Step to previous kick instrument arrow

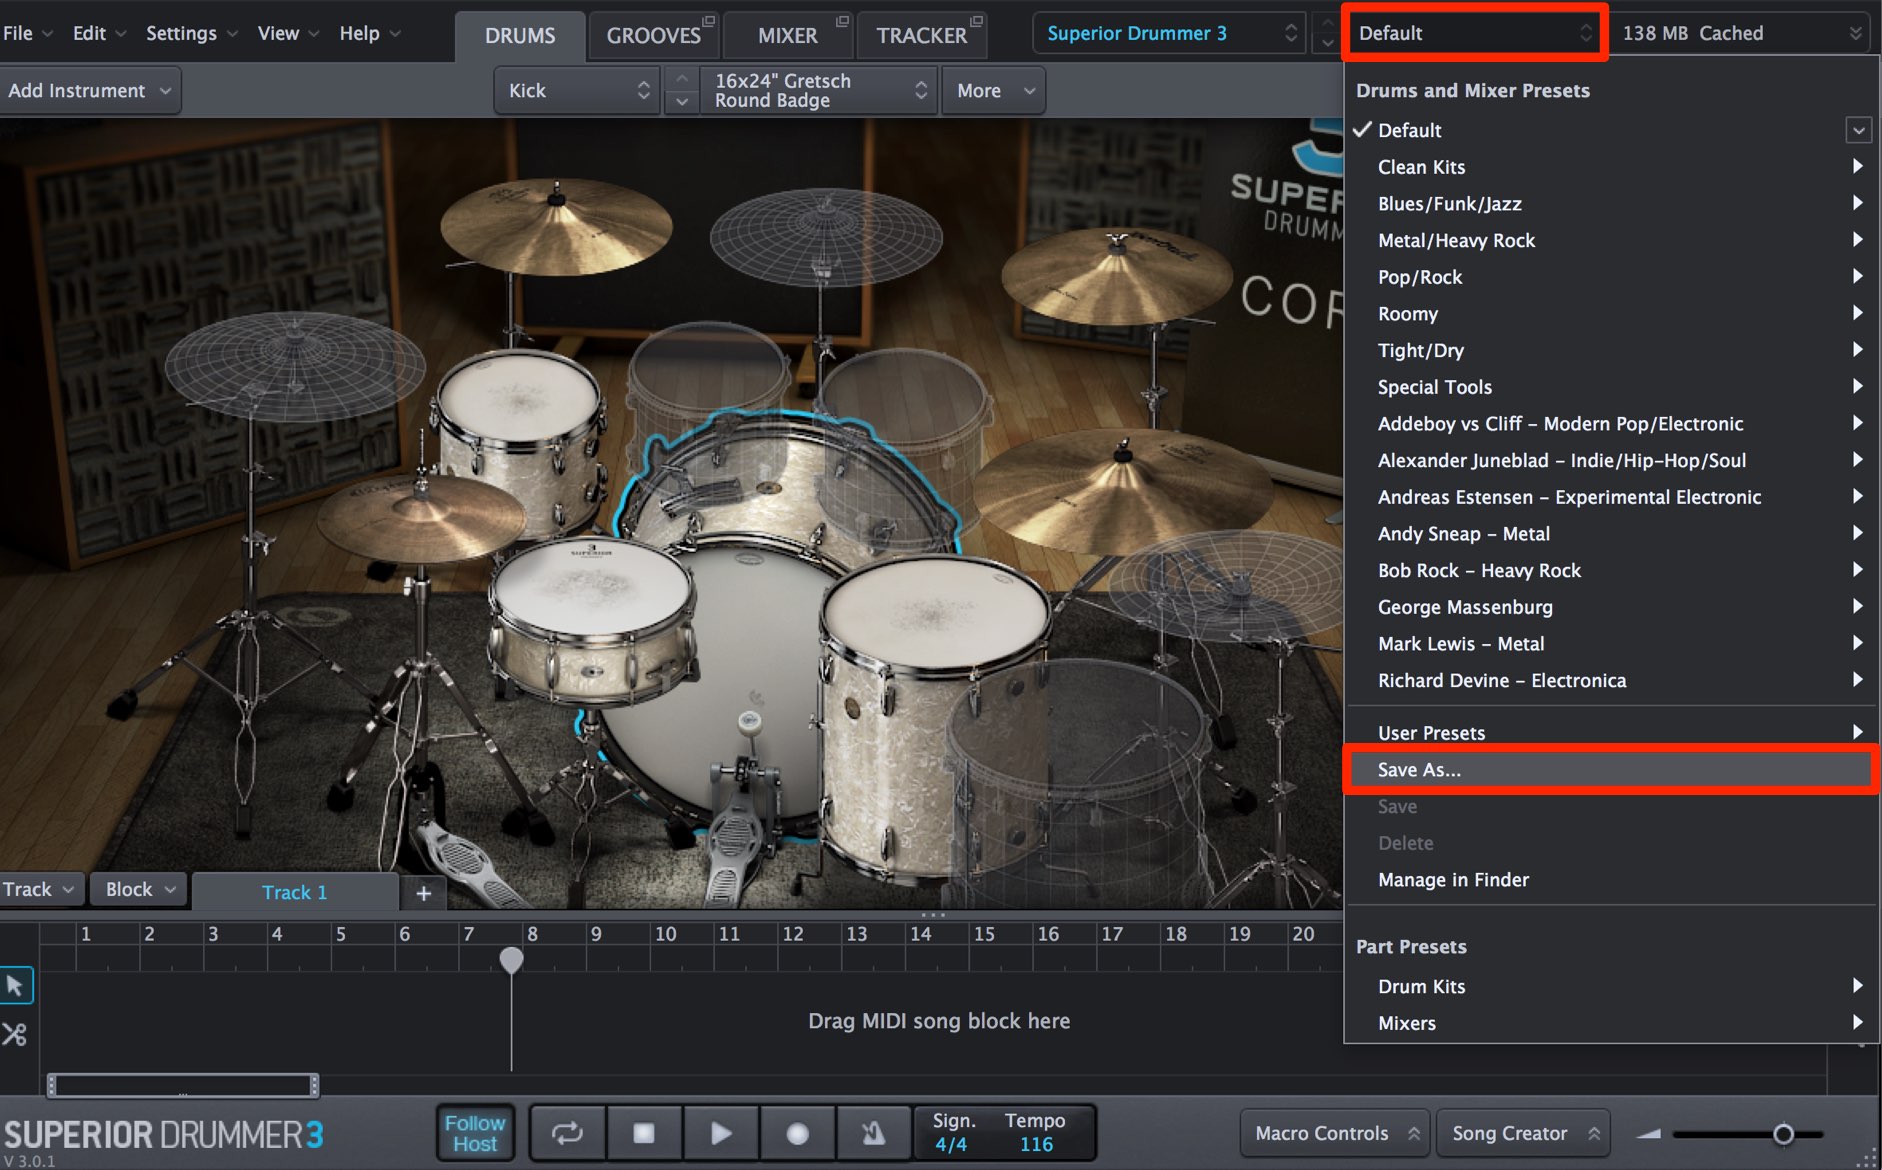click(x=682, y=79)
